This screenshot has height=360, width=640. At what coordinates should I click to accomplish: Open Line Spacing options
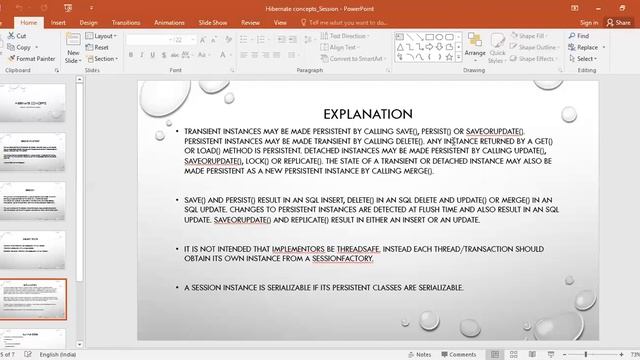point(309,40)
